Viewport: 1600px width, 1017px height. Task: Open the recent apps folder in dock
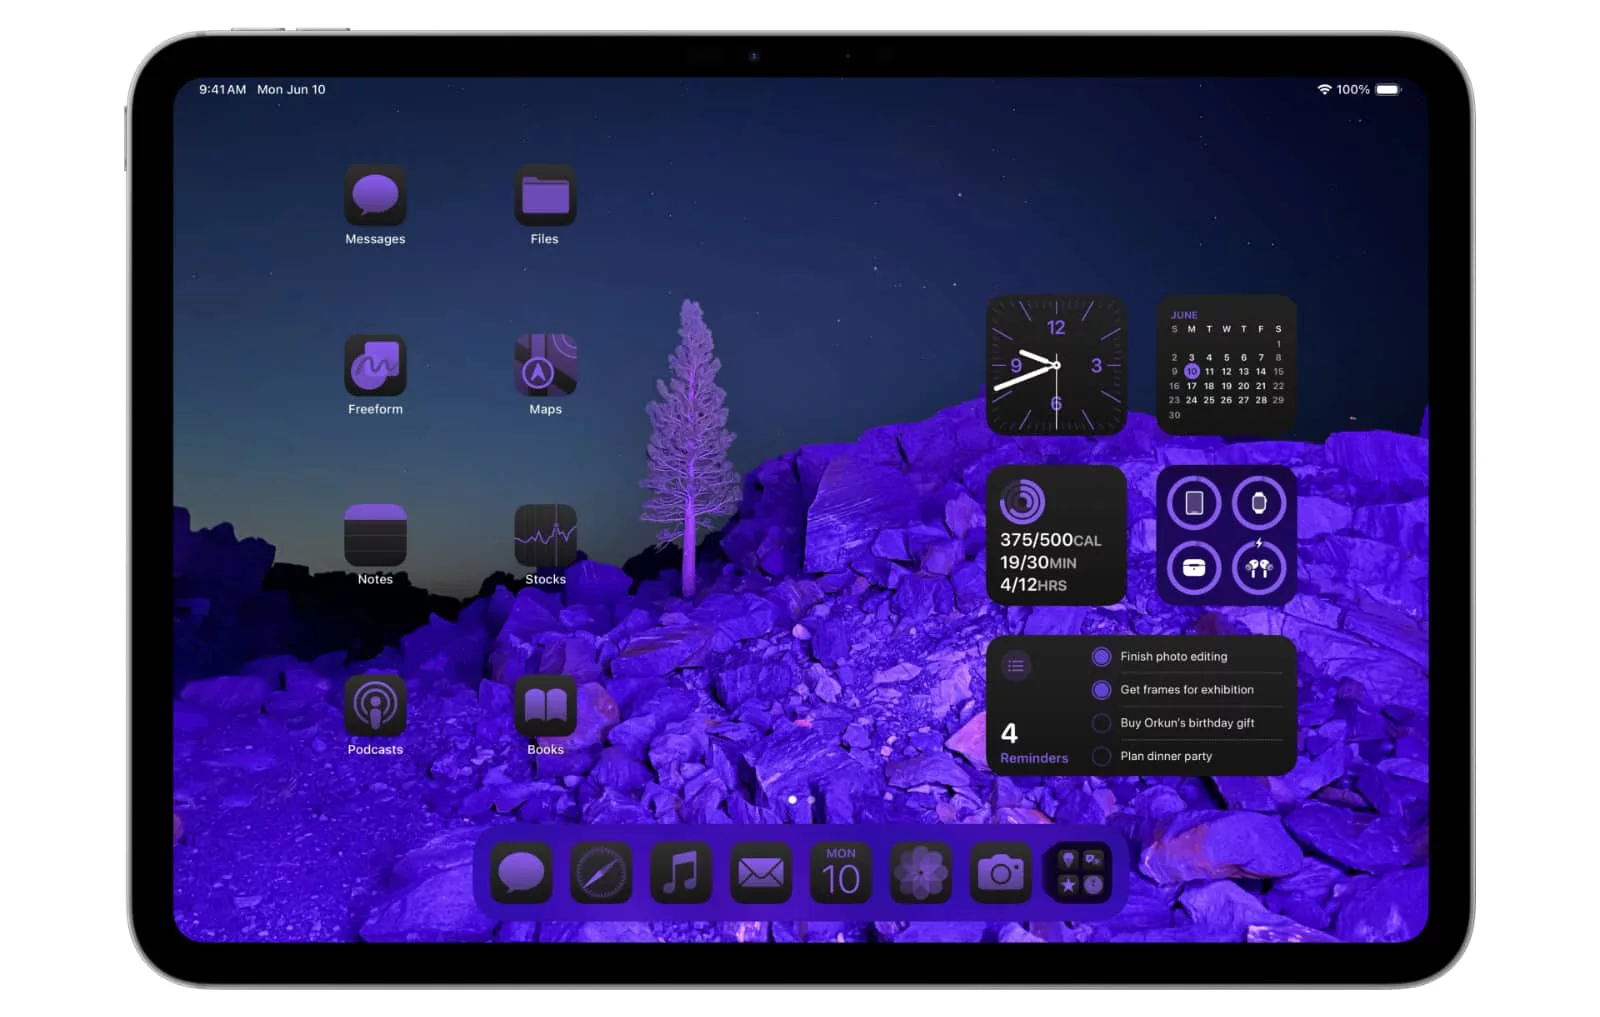[x=1080, y=873]
